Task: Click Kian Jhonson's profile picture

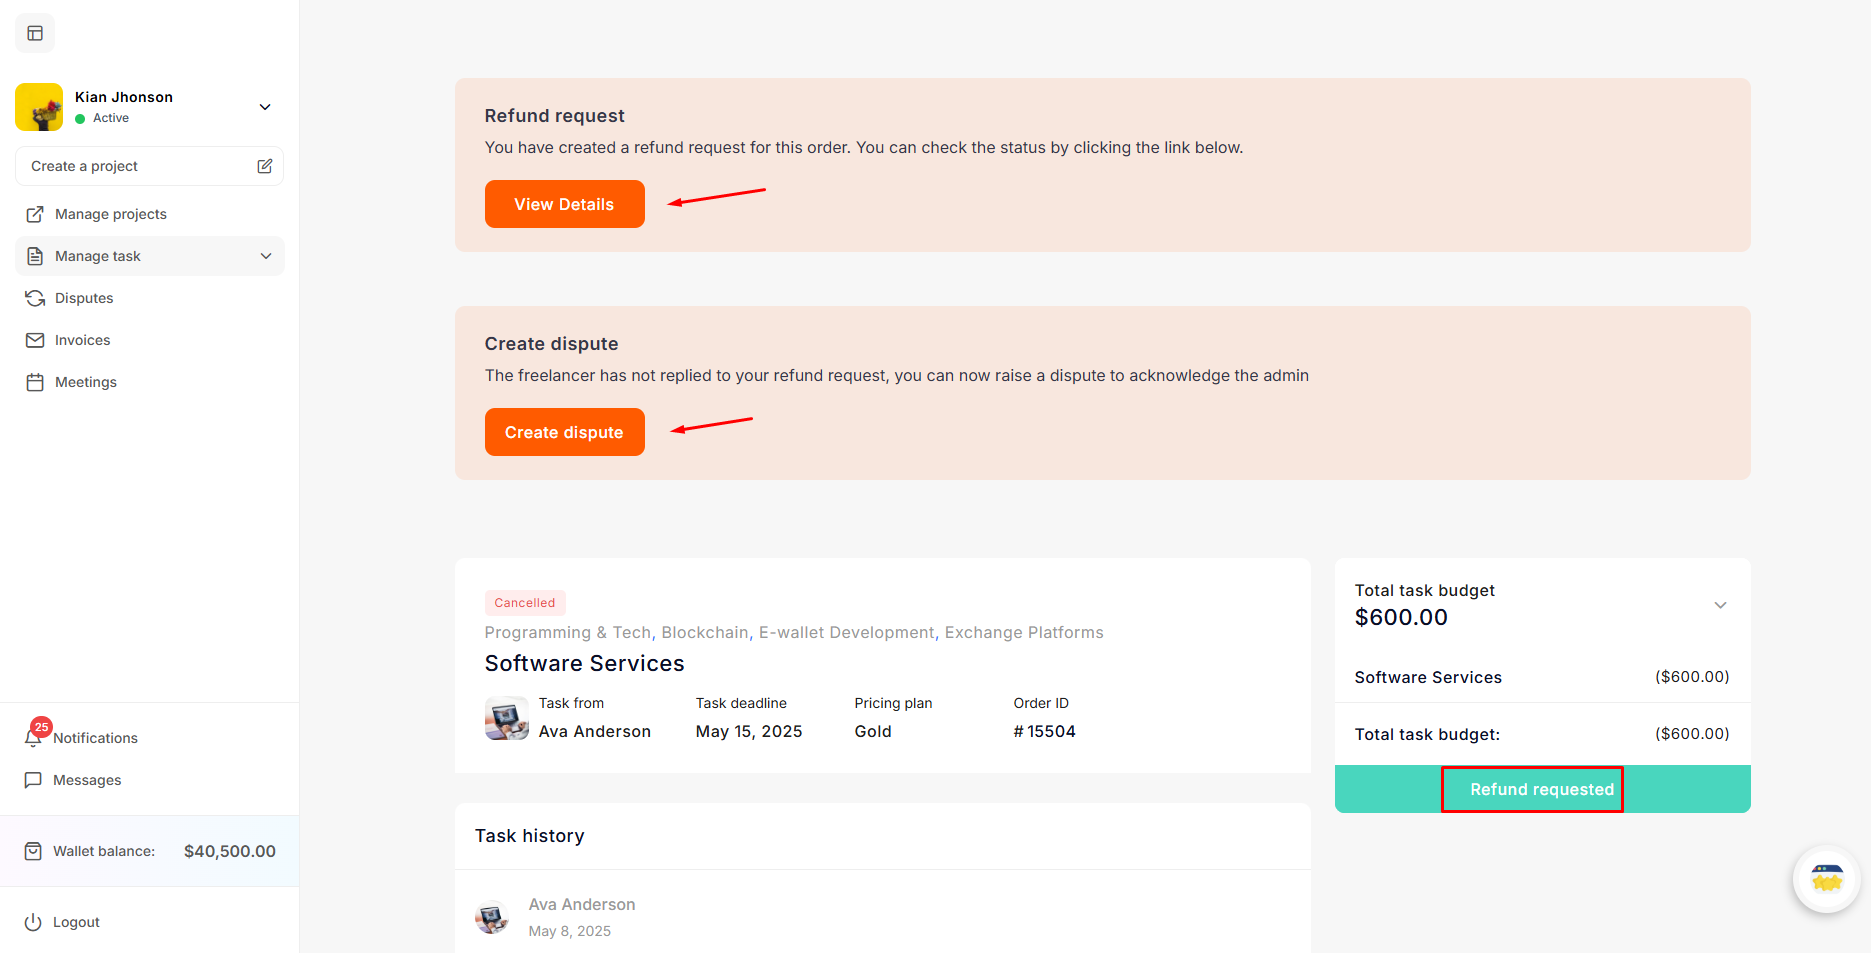Action: point(39,107)
